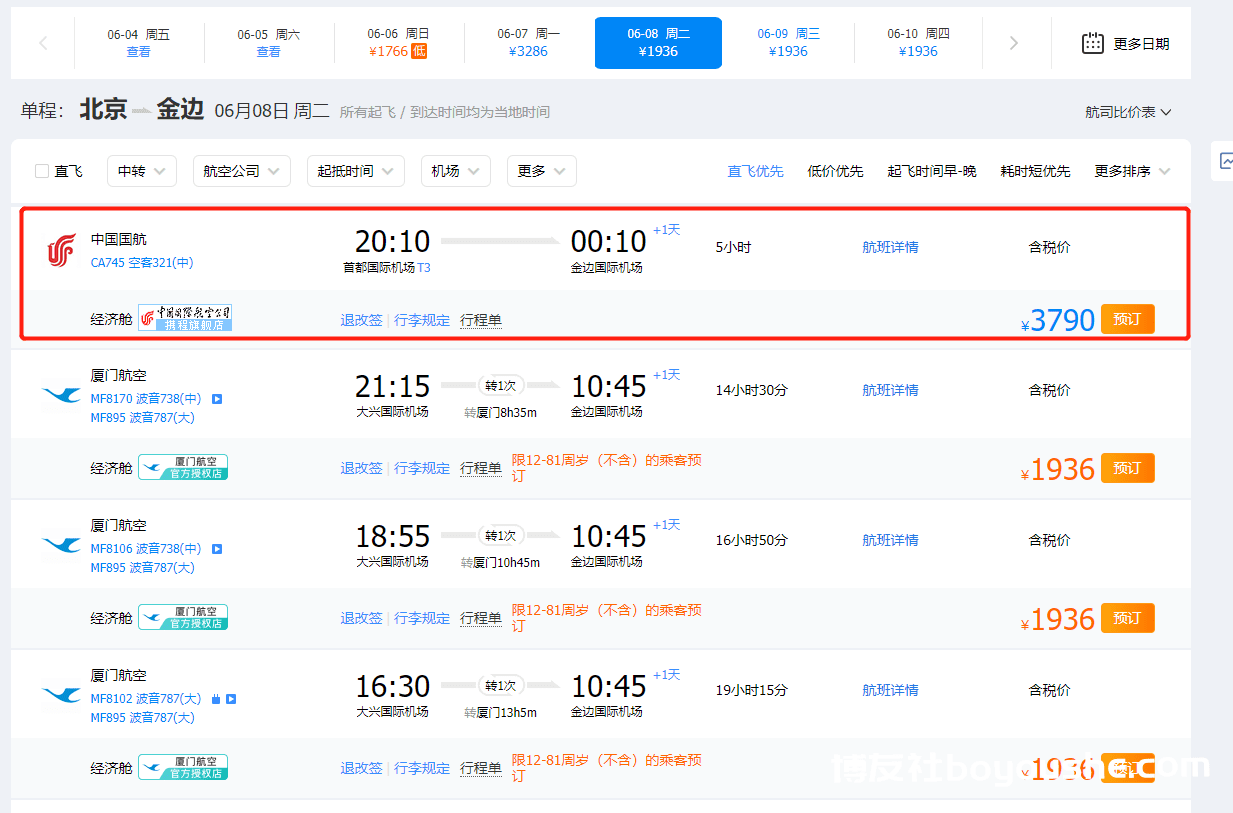The height and width of the screenshot is (813, 1233).
Task: Click the ¥3790 price
Action: pyautogui.click(x=1058, y=320)
